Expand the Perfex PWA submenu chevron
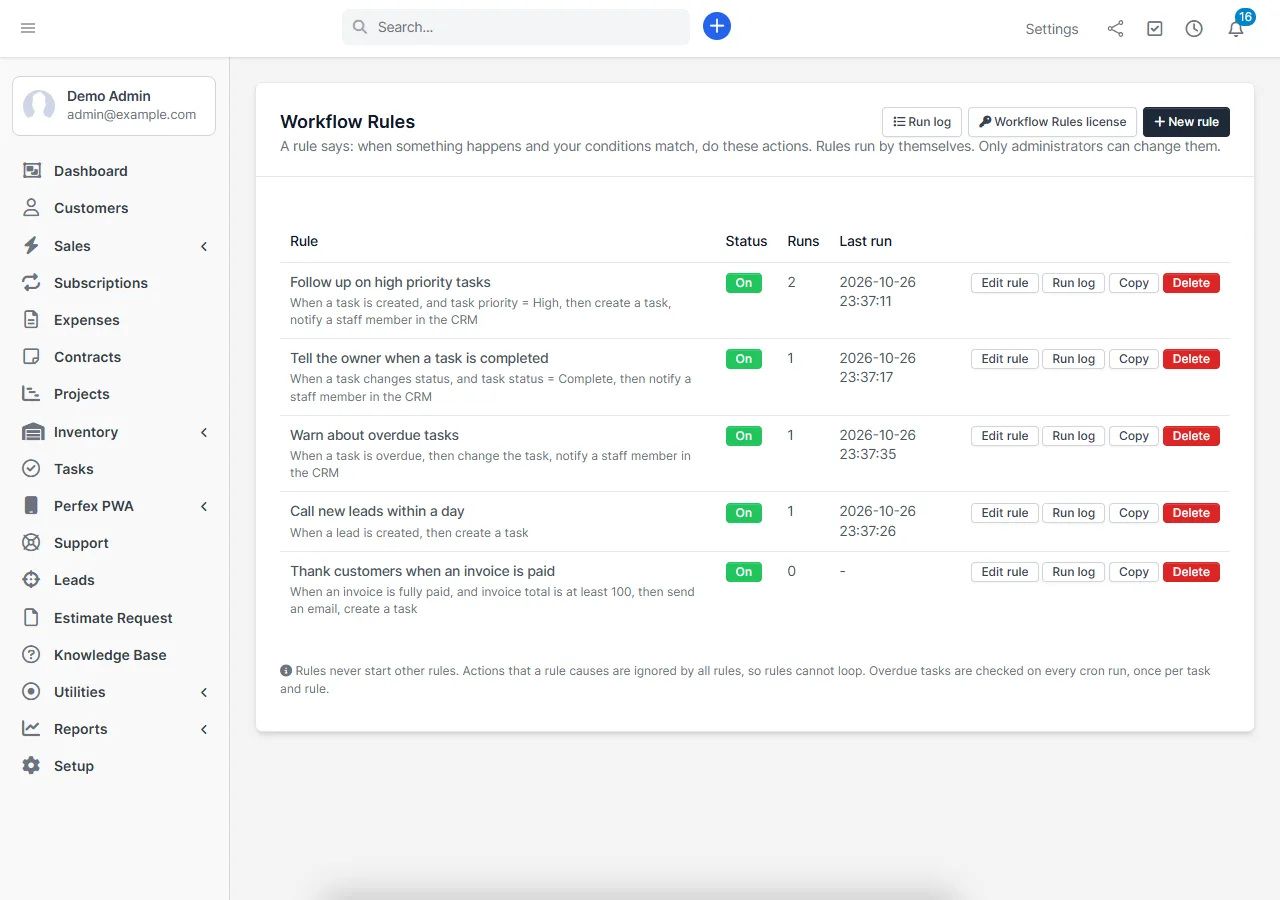 point(204,506)
